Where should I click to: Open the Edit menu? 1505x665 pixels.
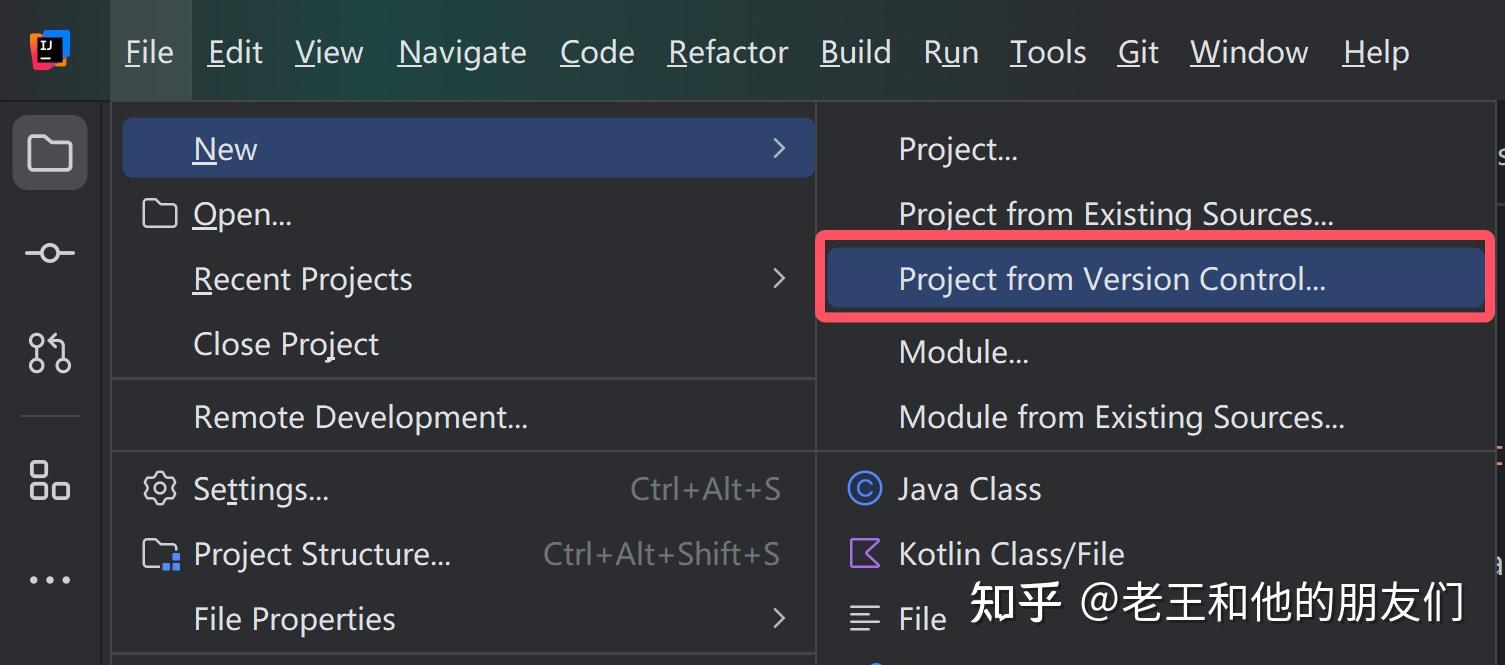(x=235, y=52)
